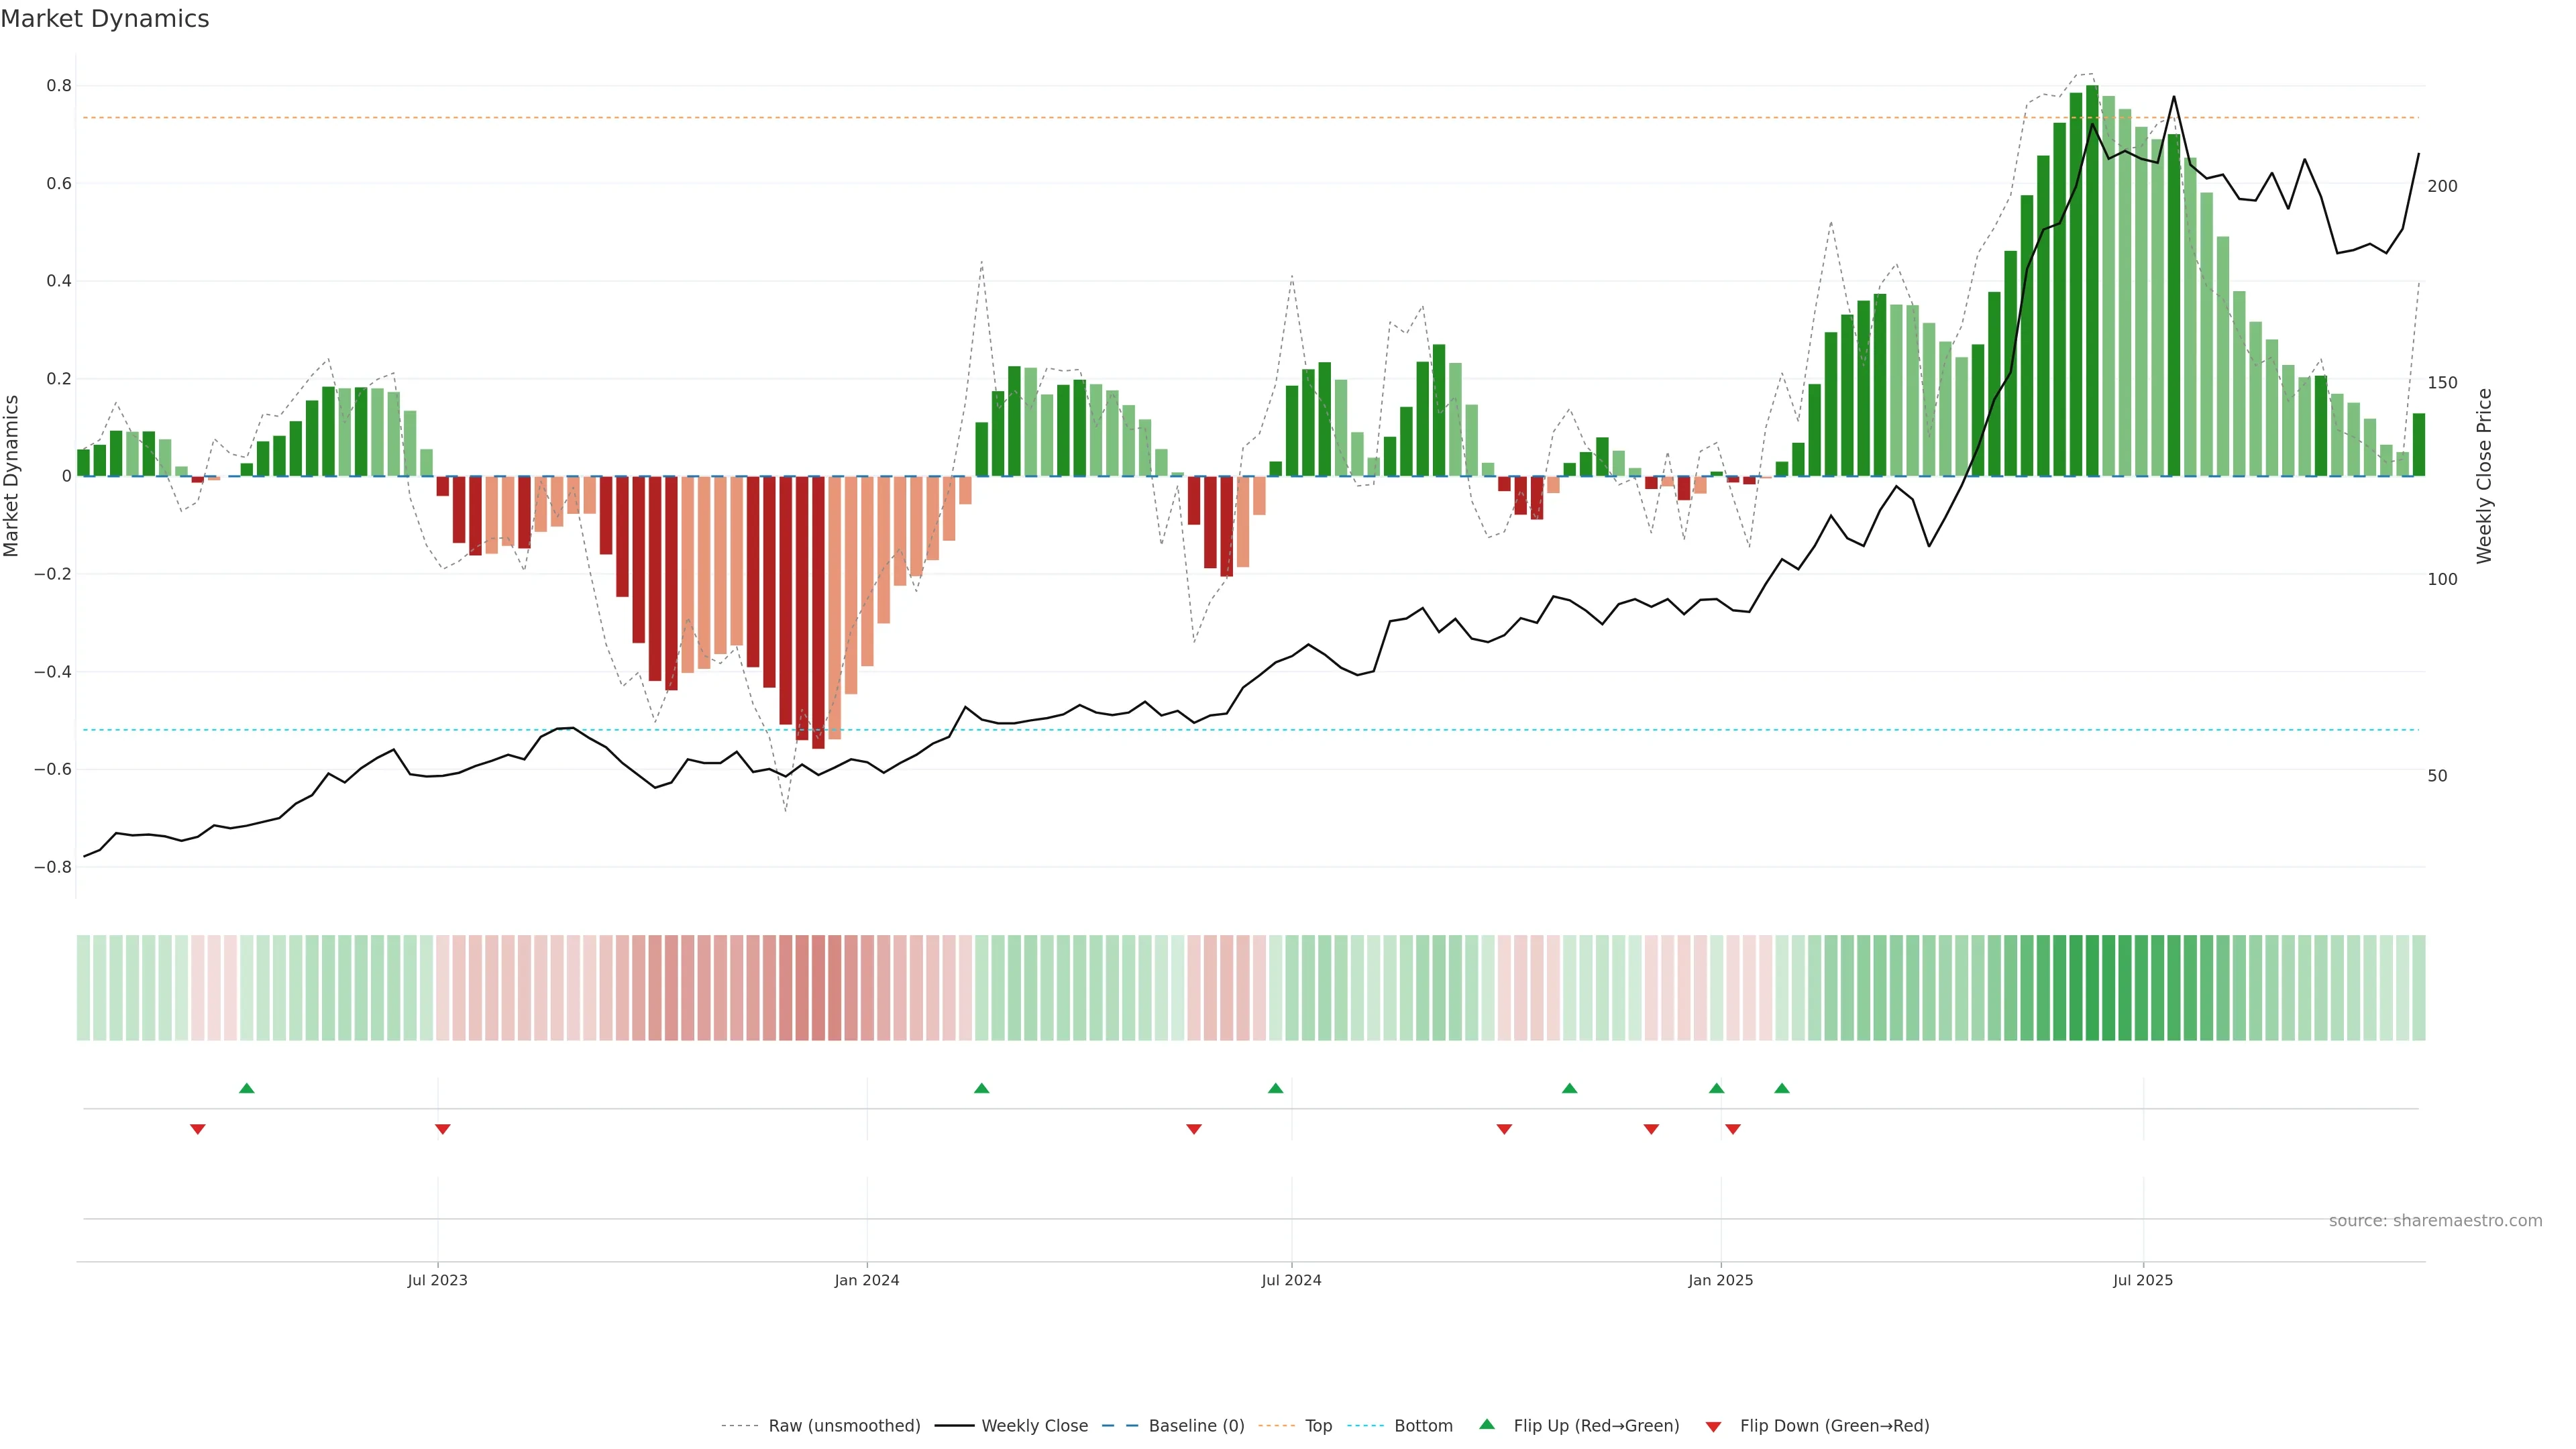Click the Jan 2024 x-axis label

867,1280
